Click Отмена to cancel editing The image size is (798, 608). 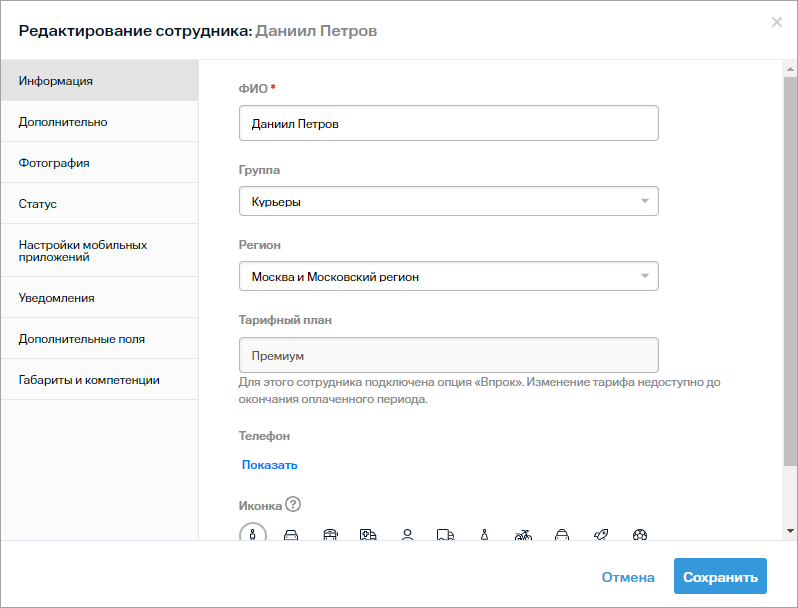click(628, 577)
